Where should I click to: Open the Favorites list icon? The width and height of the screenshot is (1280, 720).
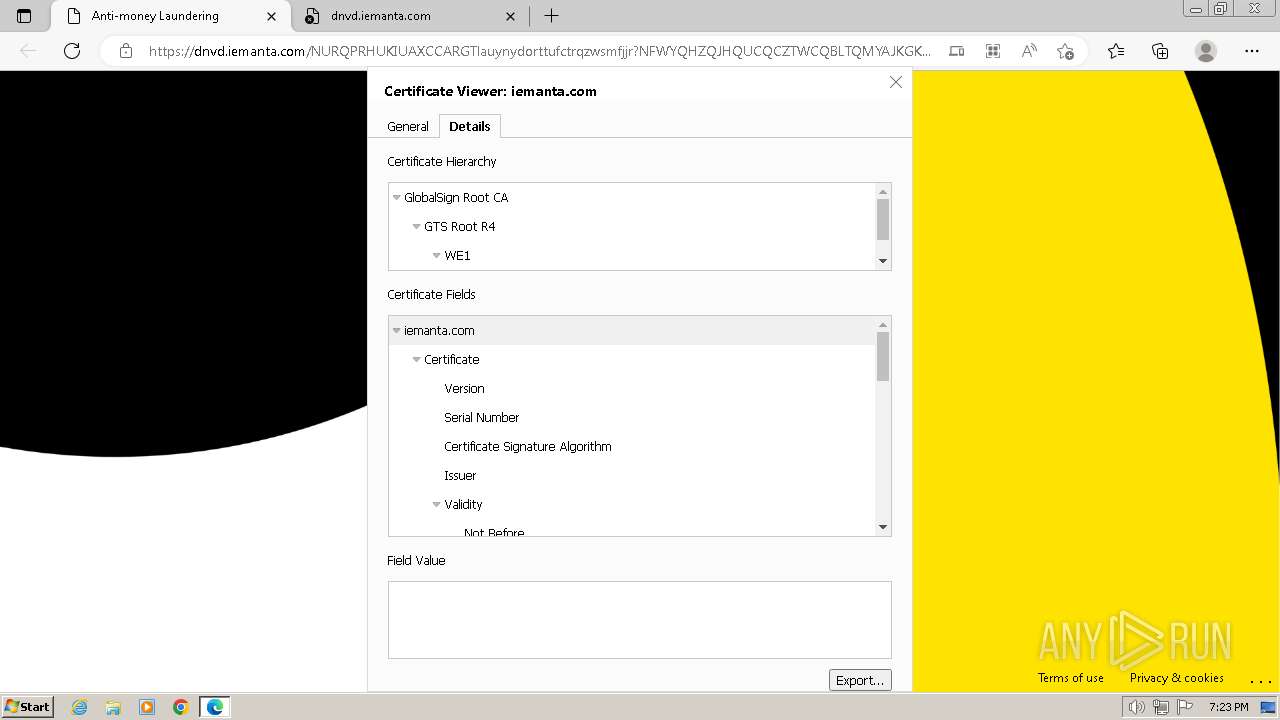click(x=1116, y=51)
